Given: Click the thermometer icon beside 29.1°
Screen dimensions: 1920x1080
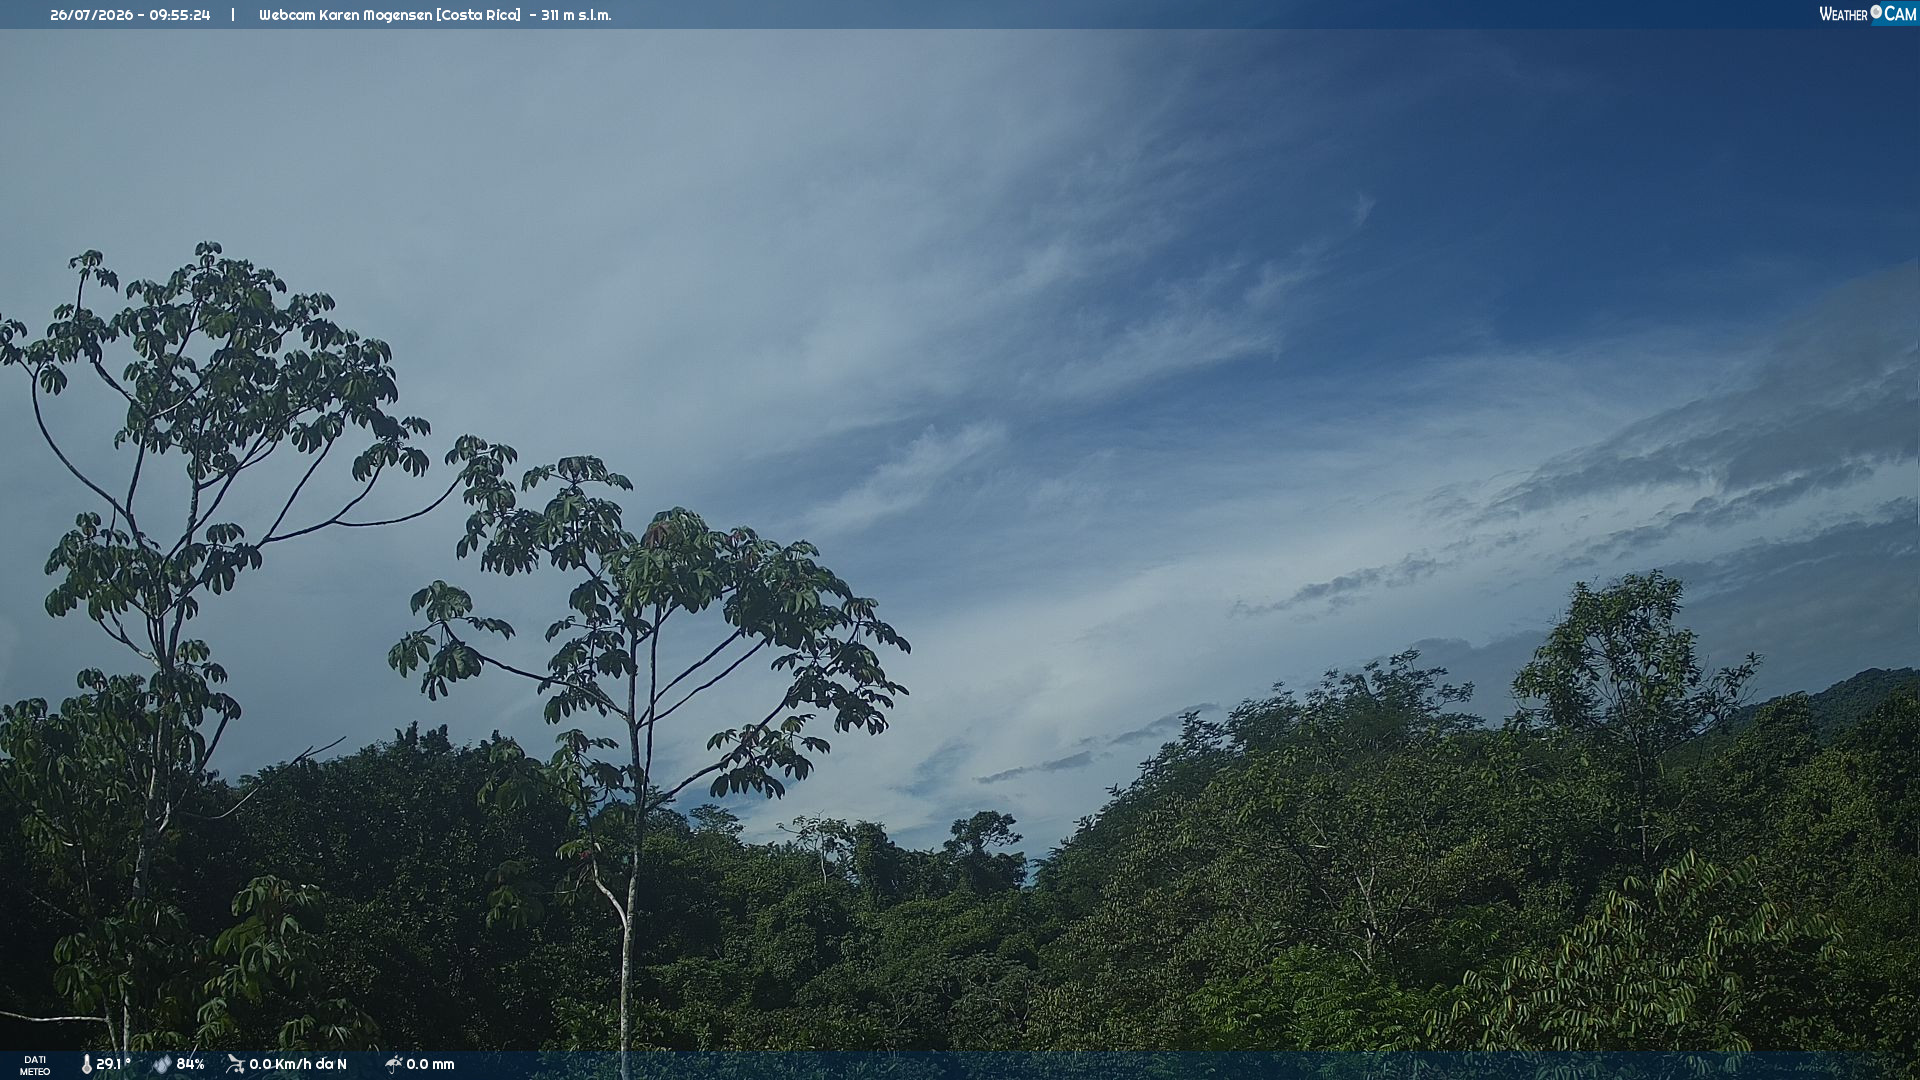Looking at the screenshot, I should (x=86, y=1065).
